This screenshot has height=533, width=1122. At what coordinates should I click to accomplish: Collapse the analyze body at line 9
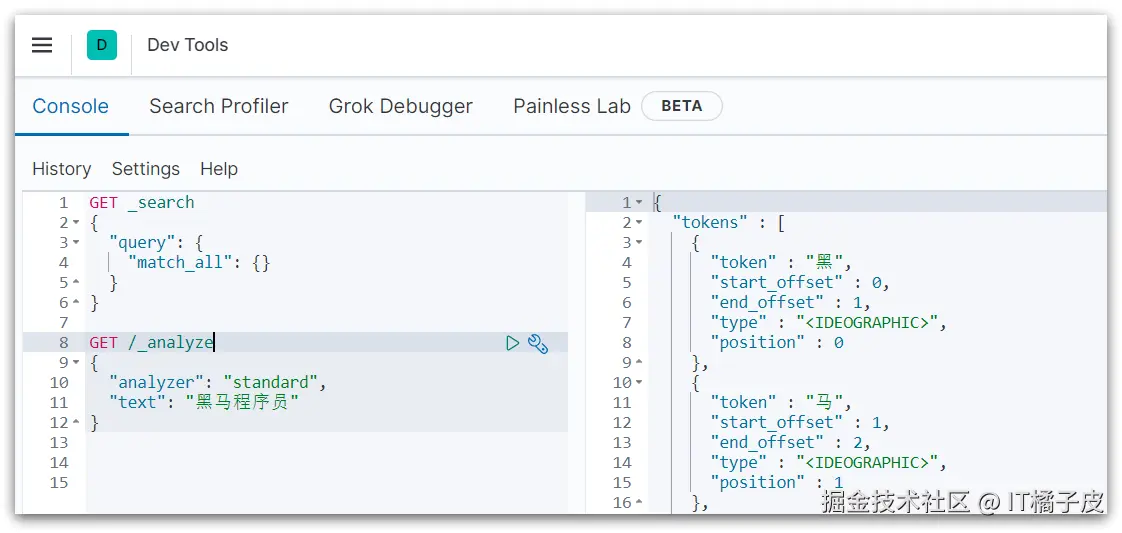coord(76,363)
